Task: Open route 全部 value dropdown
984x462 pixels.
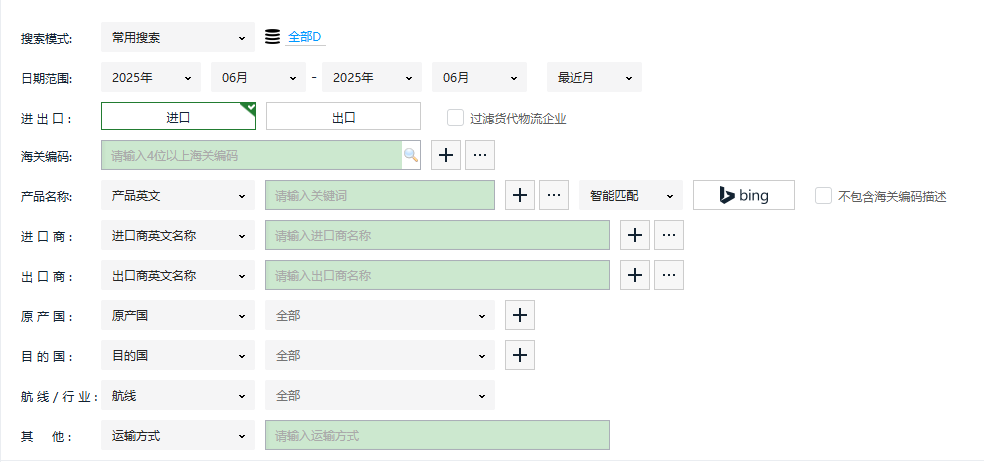Action: coord(380,395)
